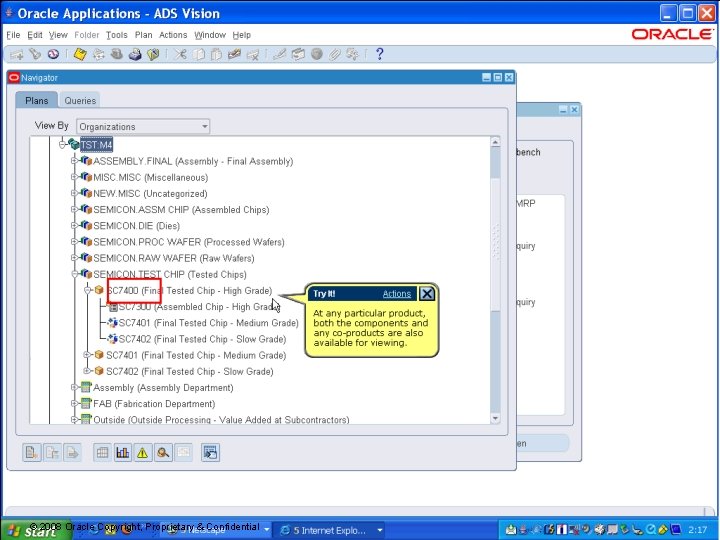720x540 pixels.
Task: Click the last window-arrow icon in Navigator bottom toolbar
Action: pyautogui.click(x=210, y=453)
